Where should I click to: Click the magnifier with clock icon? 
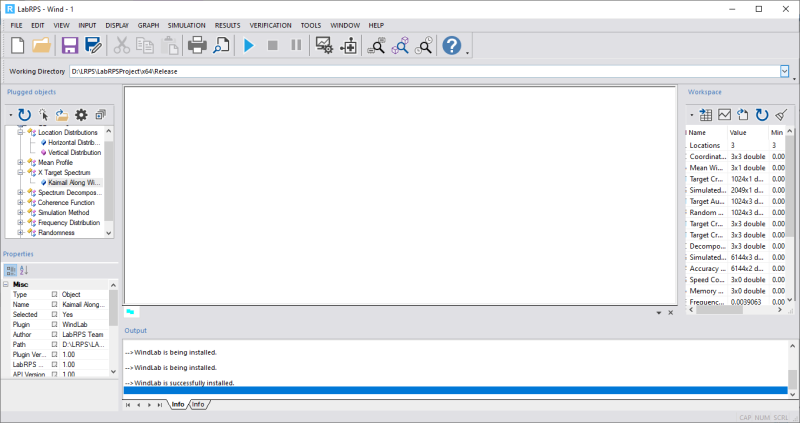[424, 45]
